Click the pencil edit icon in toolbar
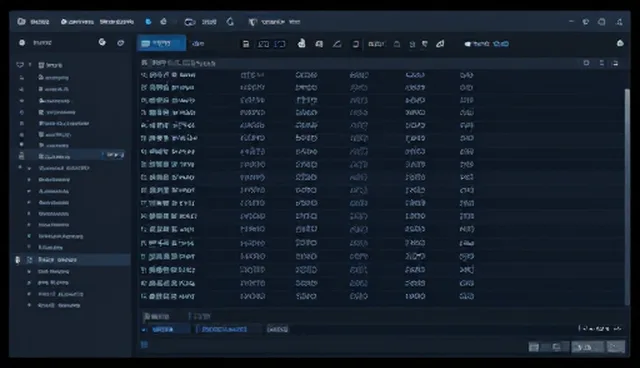Viewport: 640px width, 368px height. pos(337,44)
